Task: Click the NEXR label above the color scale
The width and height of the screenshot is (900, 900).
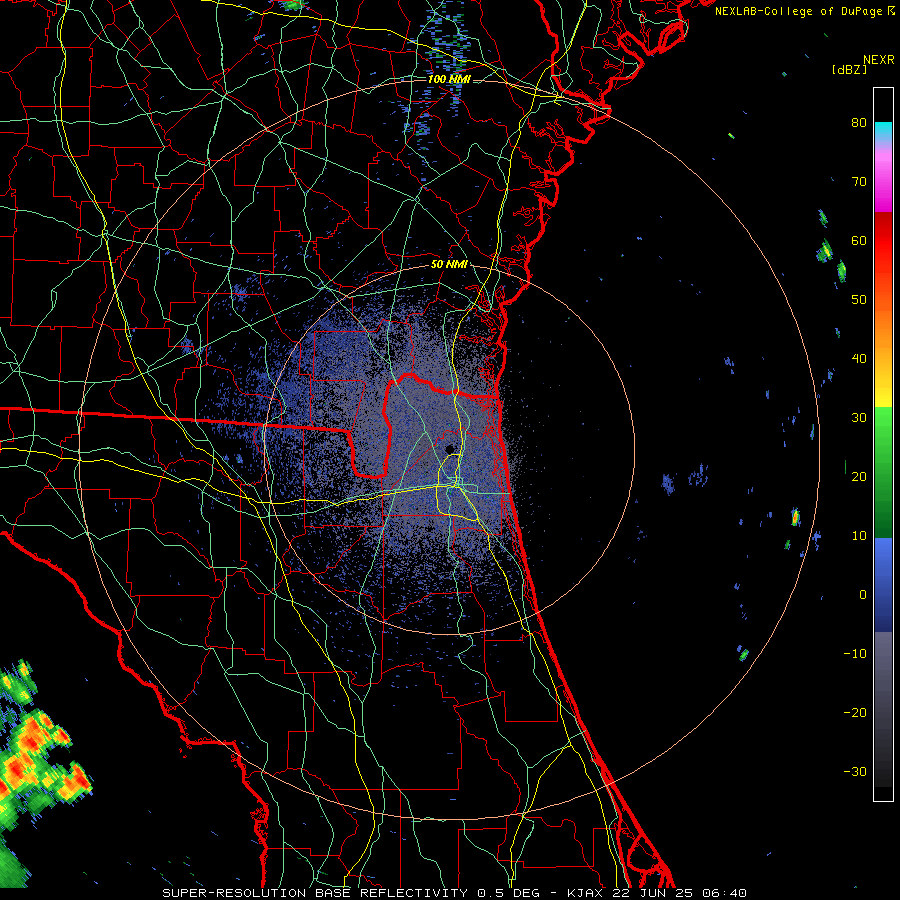Action: click(879, 60)
